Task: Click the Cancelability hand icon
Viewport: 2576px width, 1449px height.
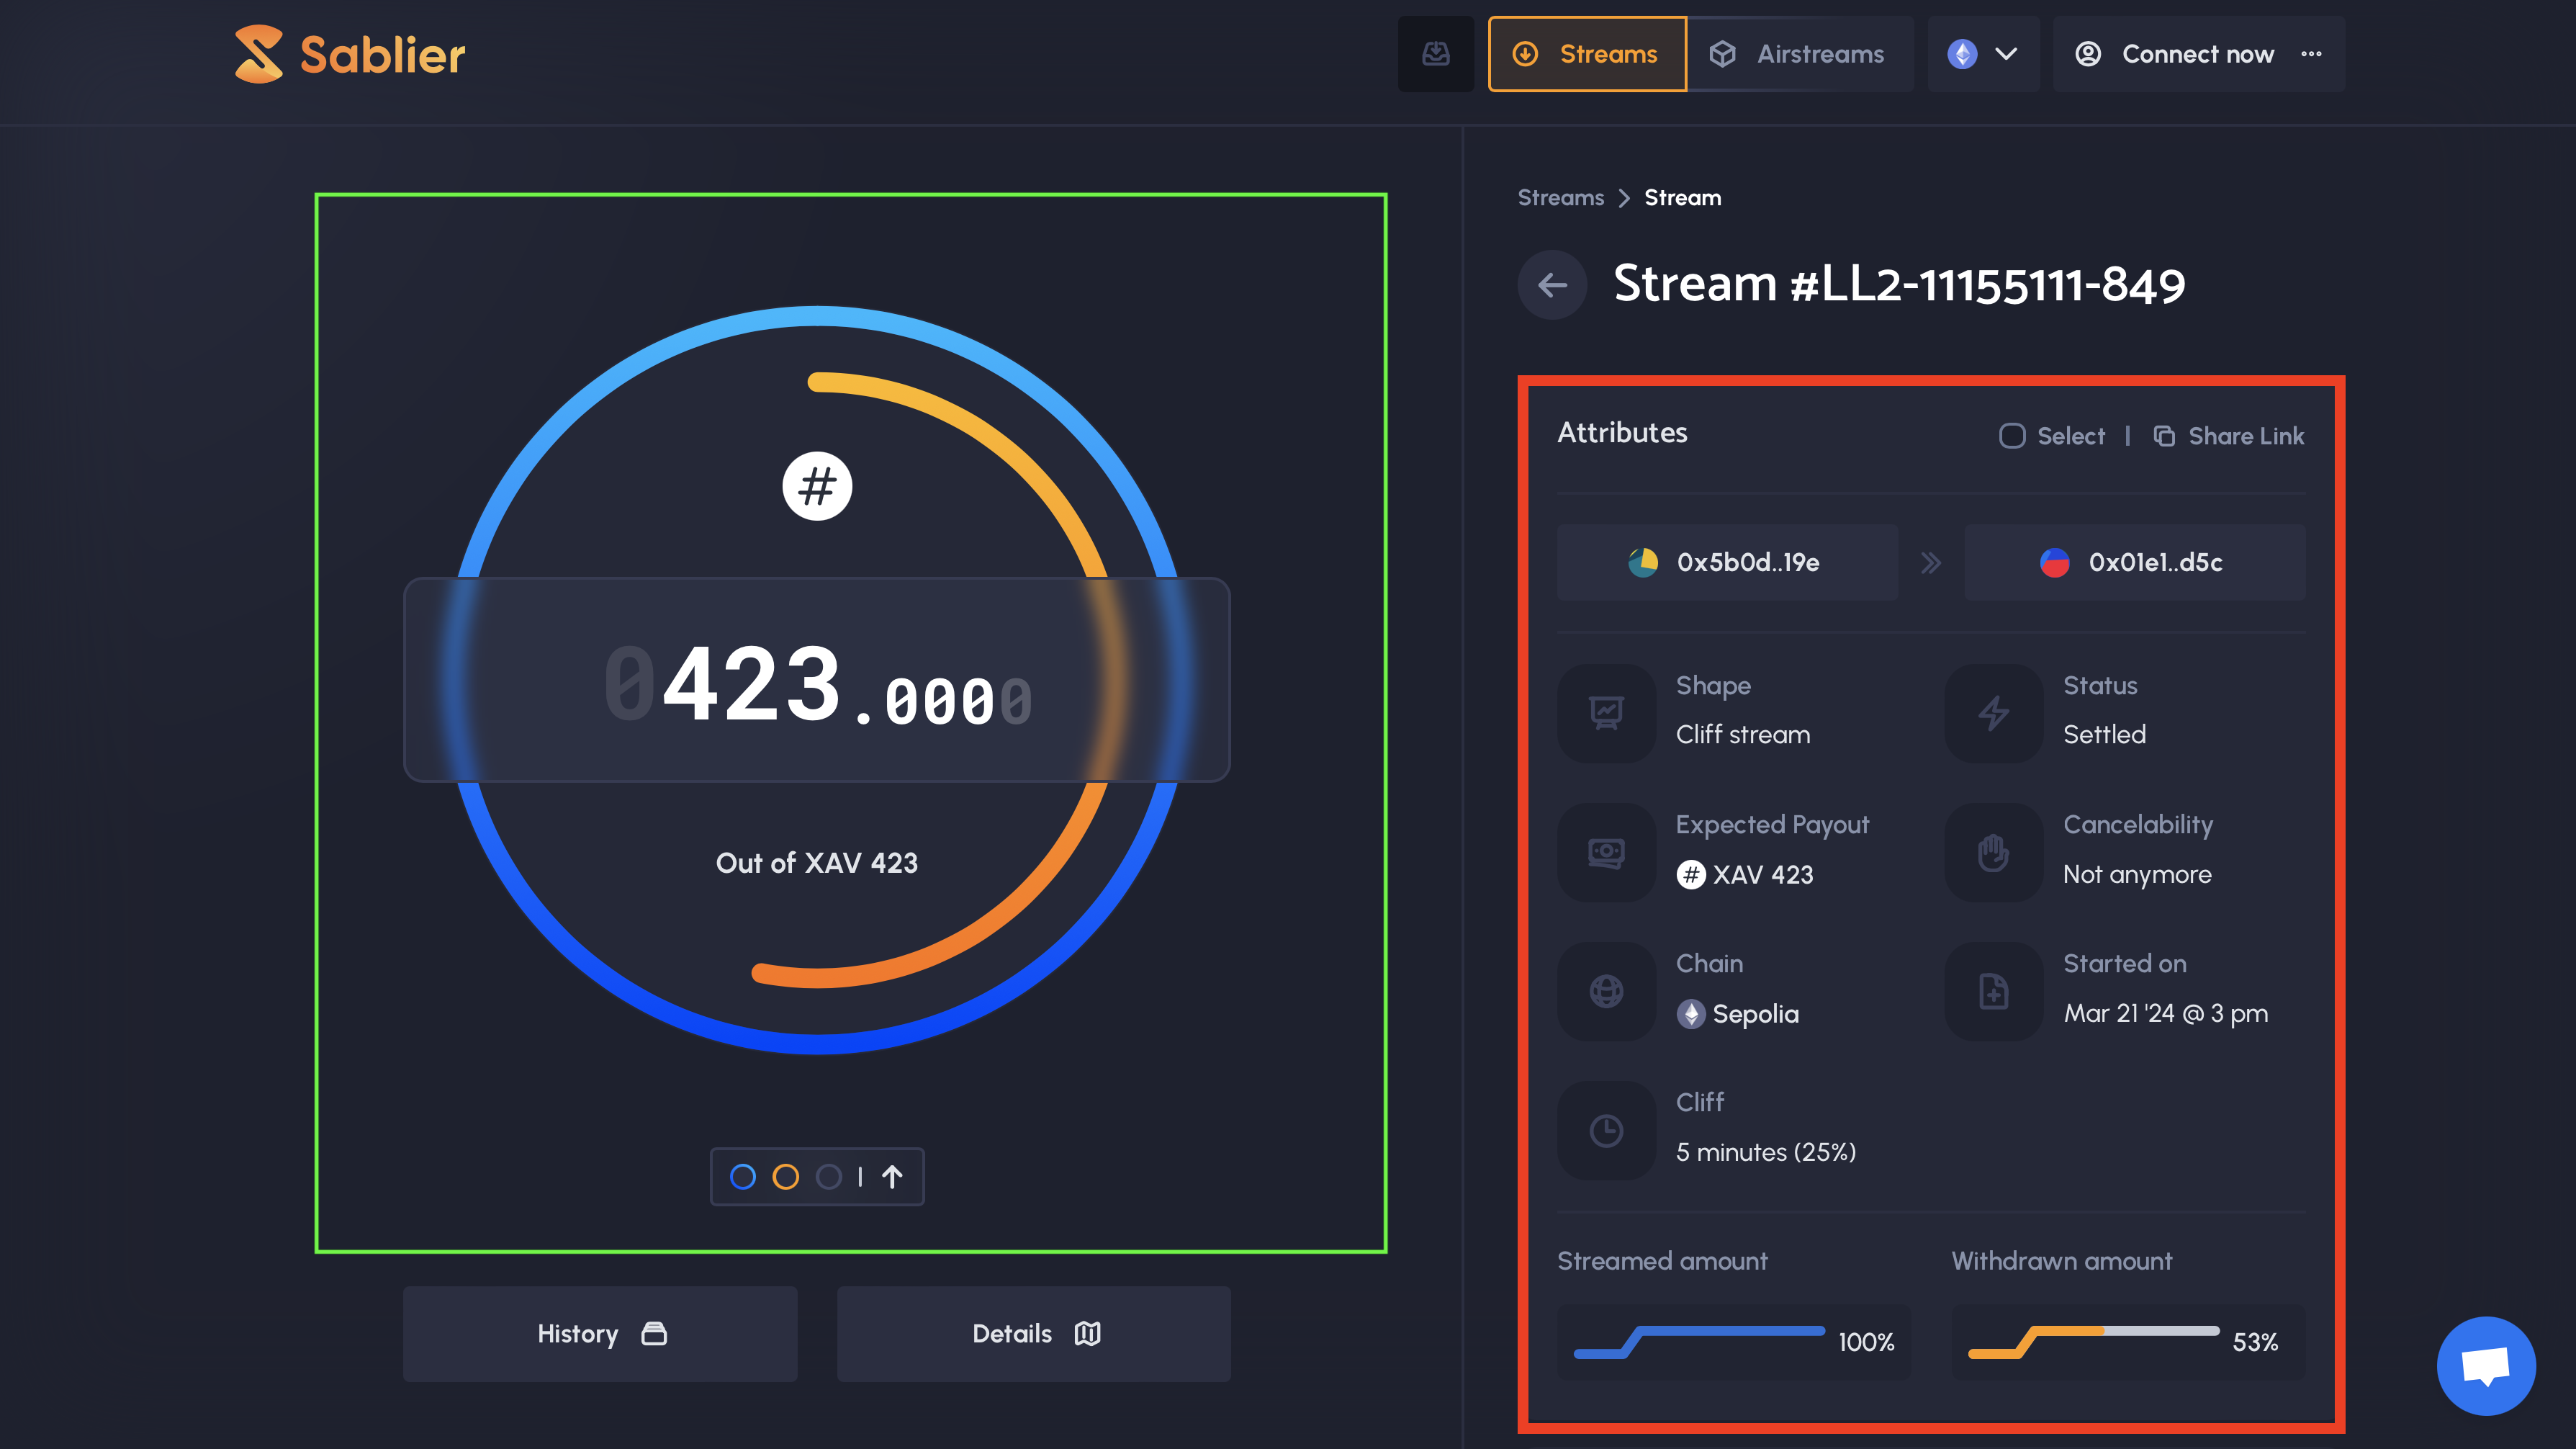Action: (x=1993, y=853)
